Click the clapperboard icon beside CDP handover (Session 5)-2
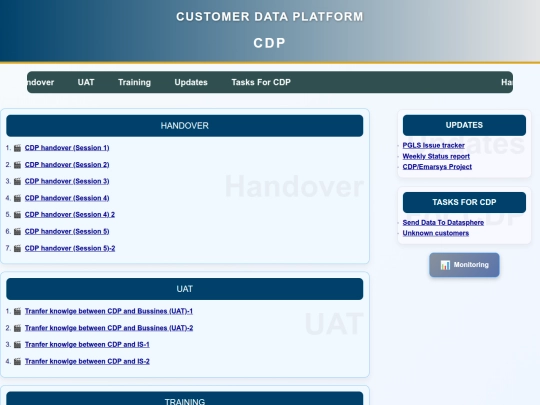This screenshot has height=405, width=540. click(x=18, y=249)
